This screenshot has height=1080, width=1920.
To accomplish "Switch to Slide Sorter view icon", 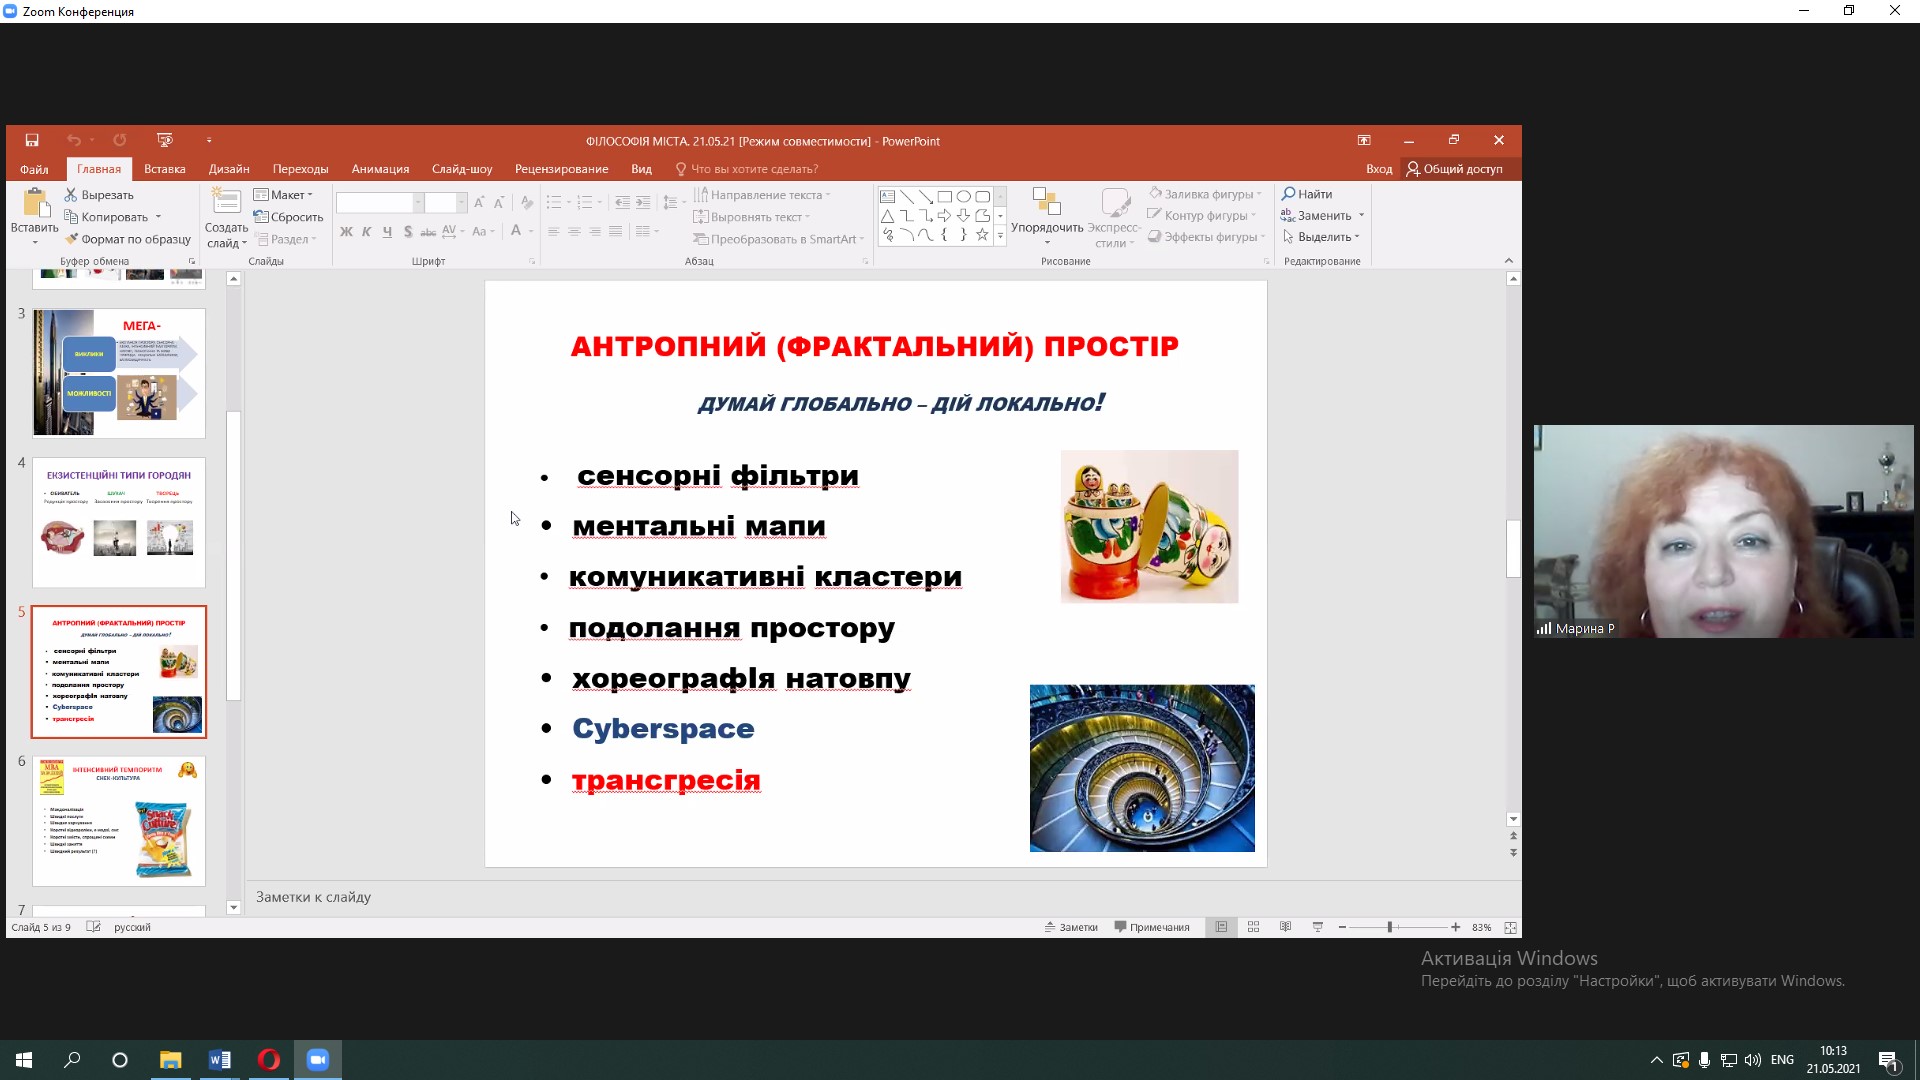I will coord(1253,928).
